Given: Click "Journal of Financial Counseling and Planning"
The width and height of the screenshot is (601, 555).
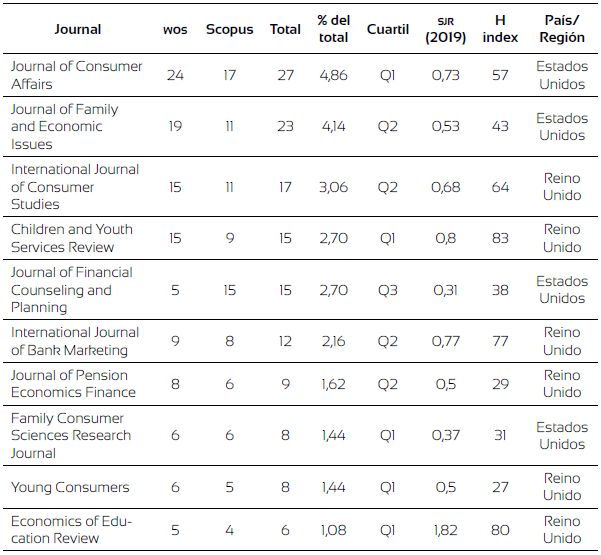Looking at the screenshot, I should (x=71, y=290).
